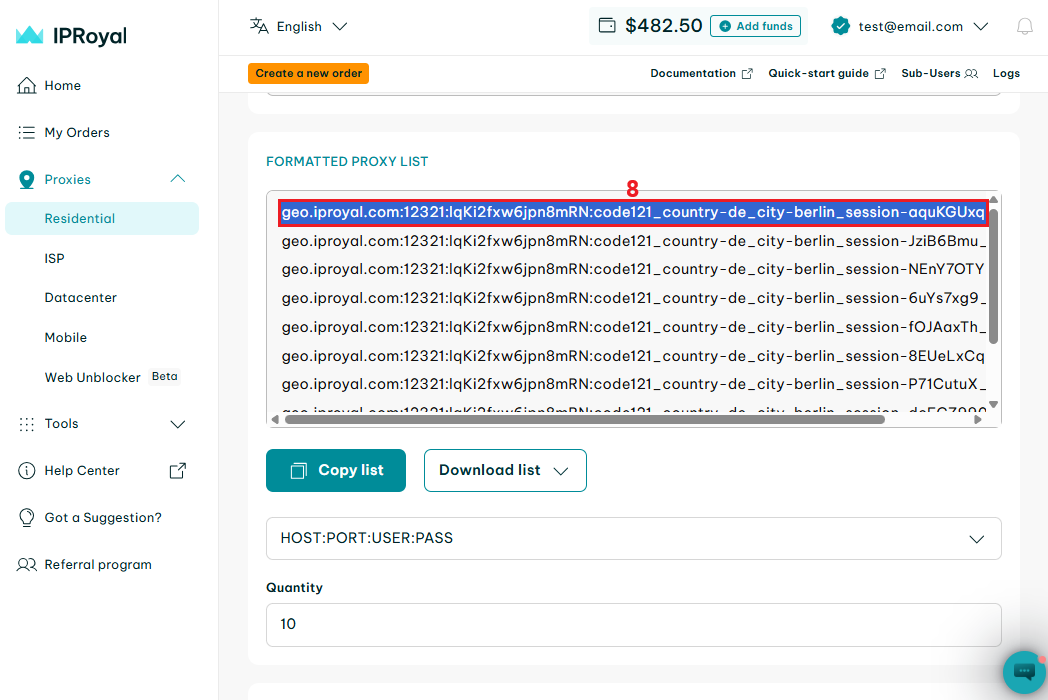
Task: Click the Documentation external link icon
Action: coord(747,74)
